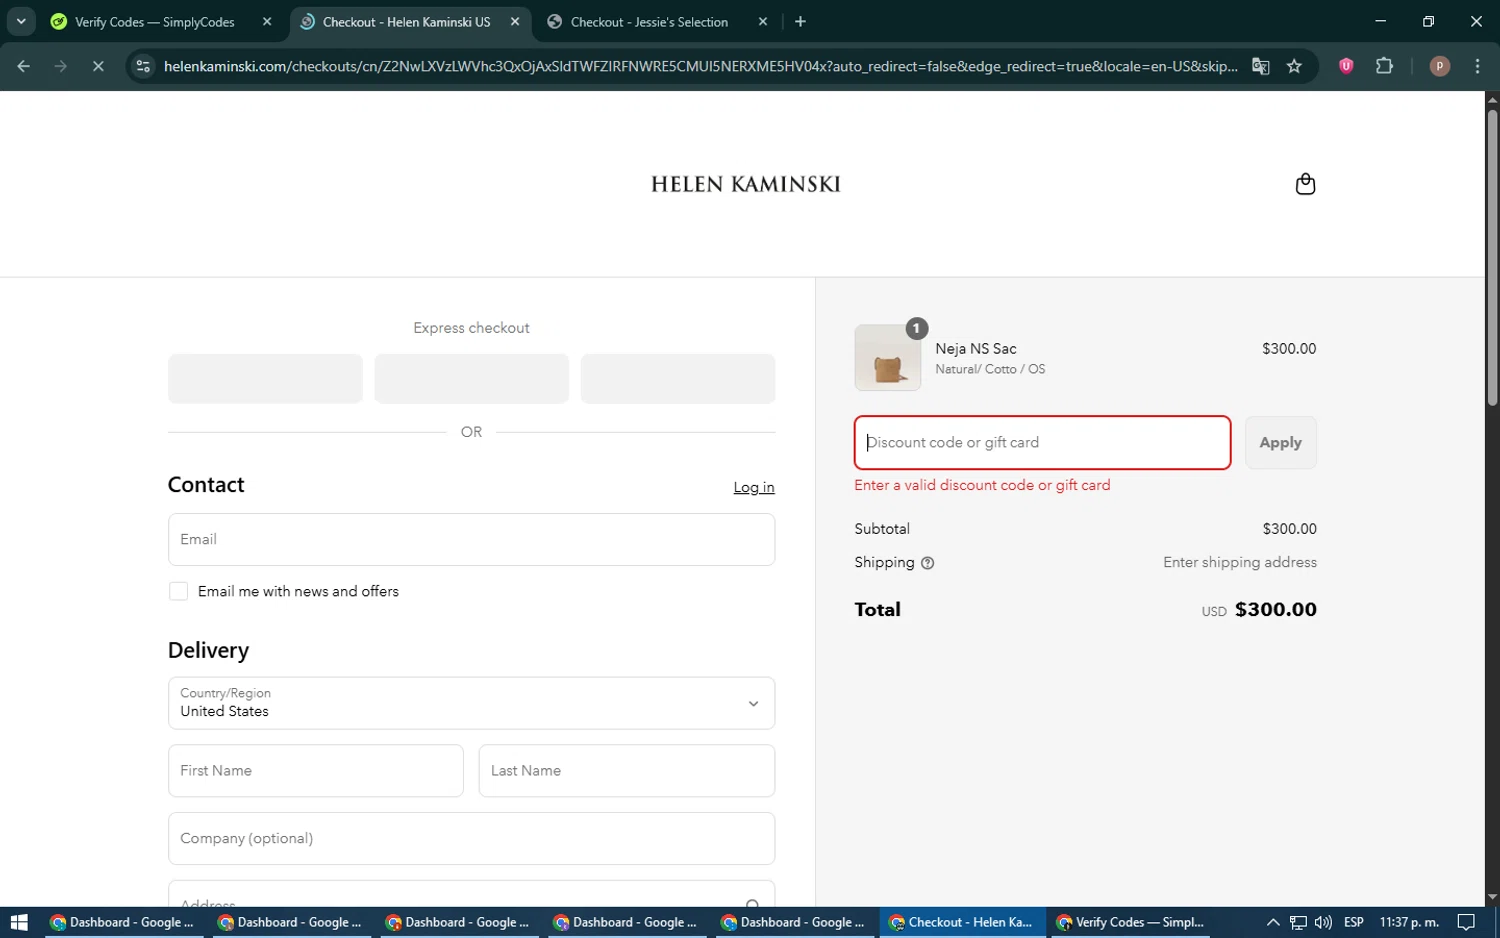Open first Dashboard Google taskbar window
1500x938 pixels.
(123, 922)
